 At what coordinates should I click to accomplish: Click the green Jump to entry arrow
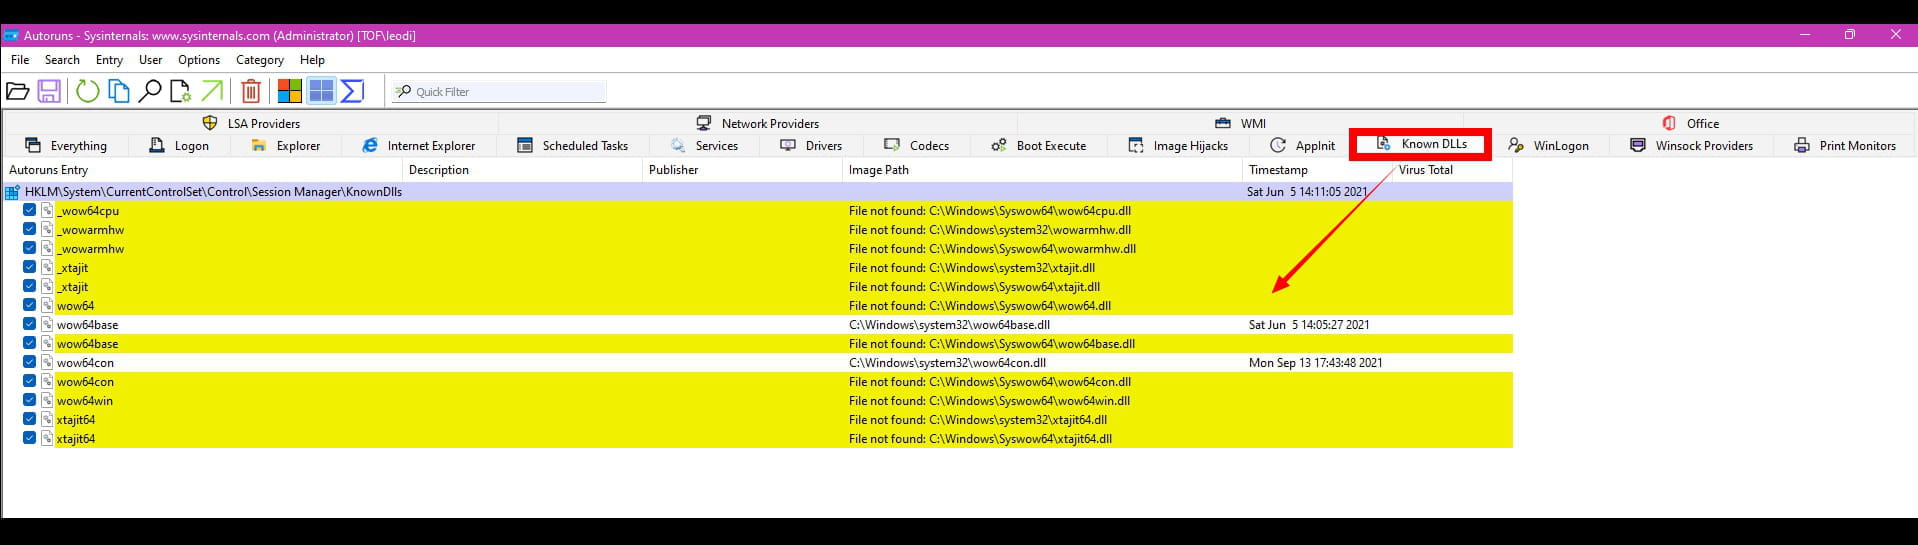click(x=212, y=91)
